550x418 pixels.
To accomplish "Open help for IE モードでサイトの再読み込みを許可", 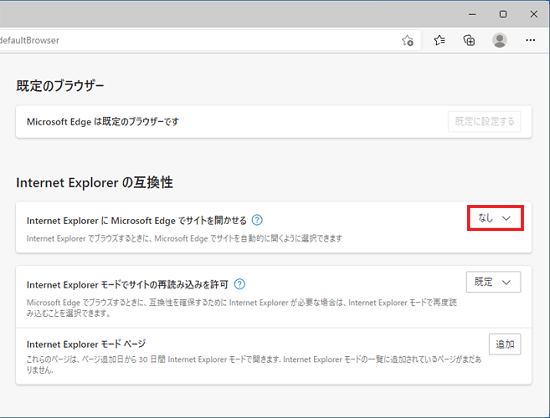I will pos(240,284).
